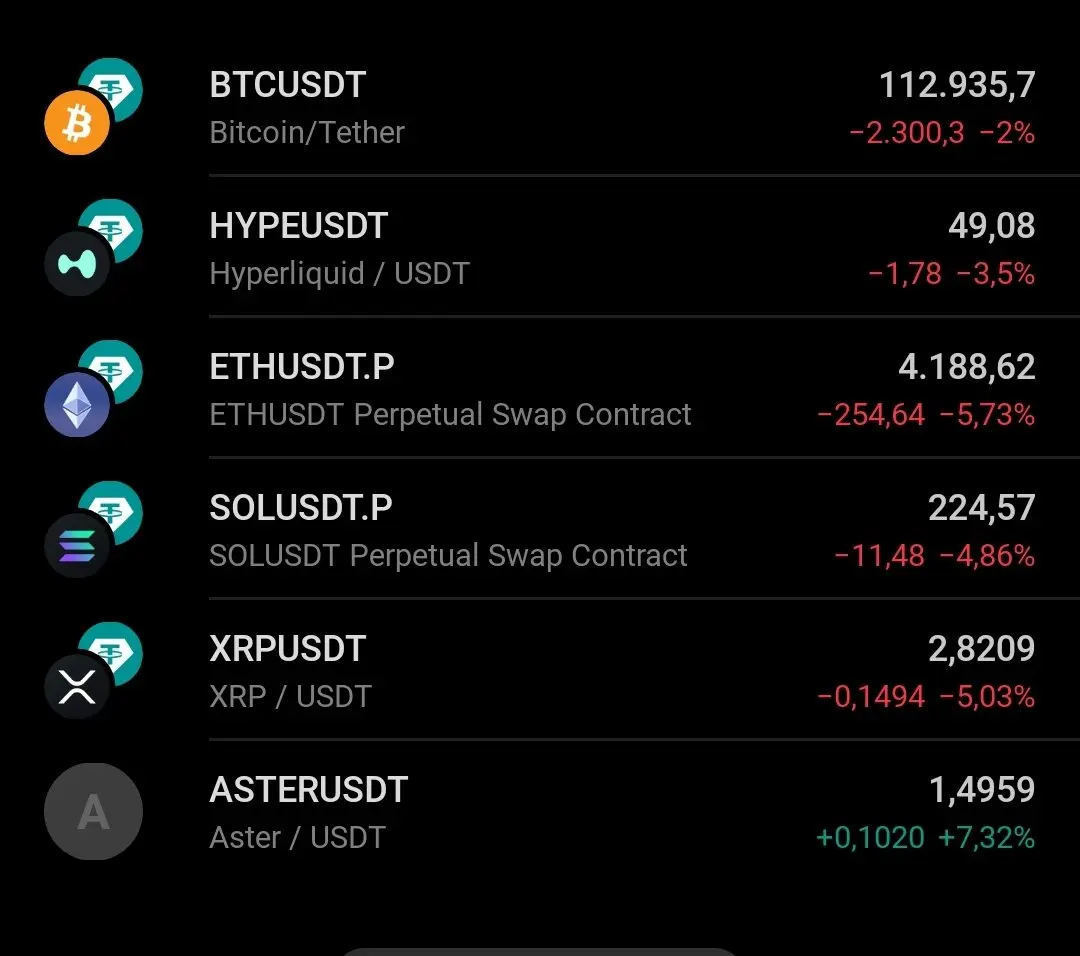Viewport: 1080px width, 956px height.
Task: Click the BTC price 112.935,7
Action: [x=957, y=85]
